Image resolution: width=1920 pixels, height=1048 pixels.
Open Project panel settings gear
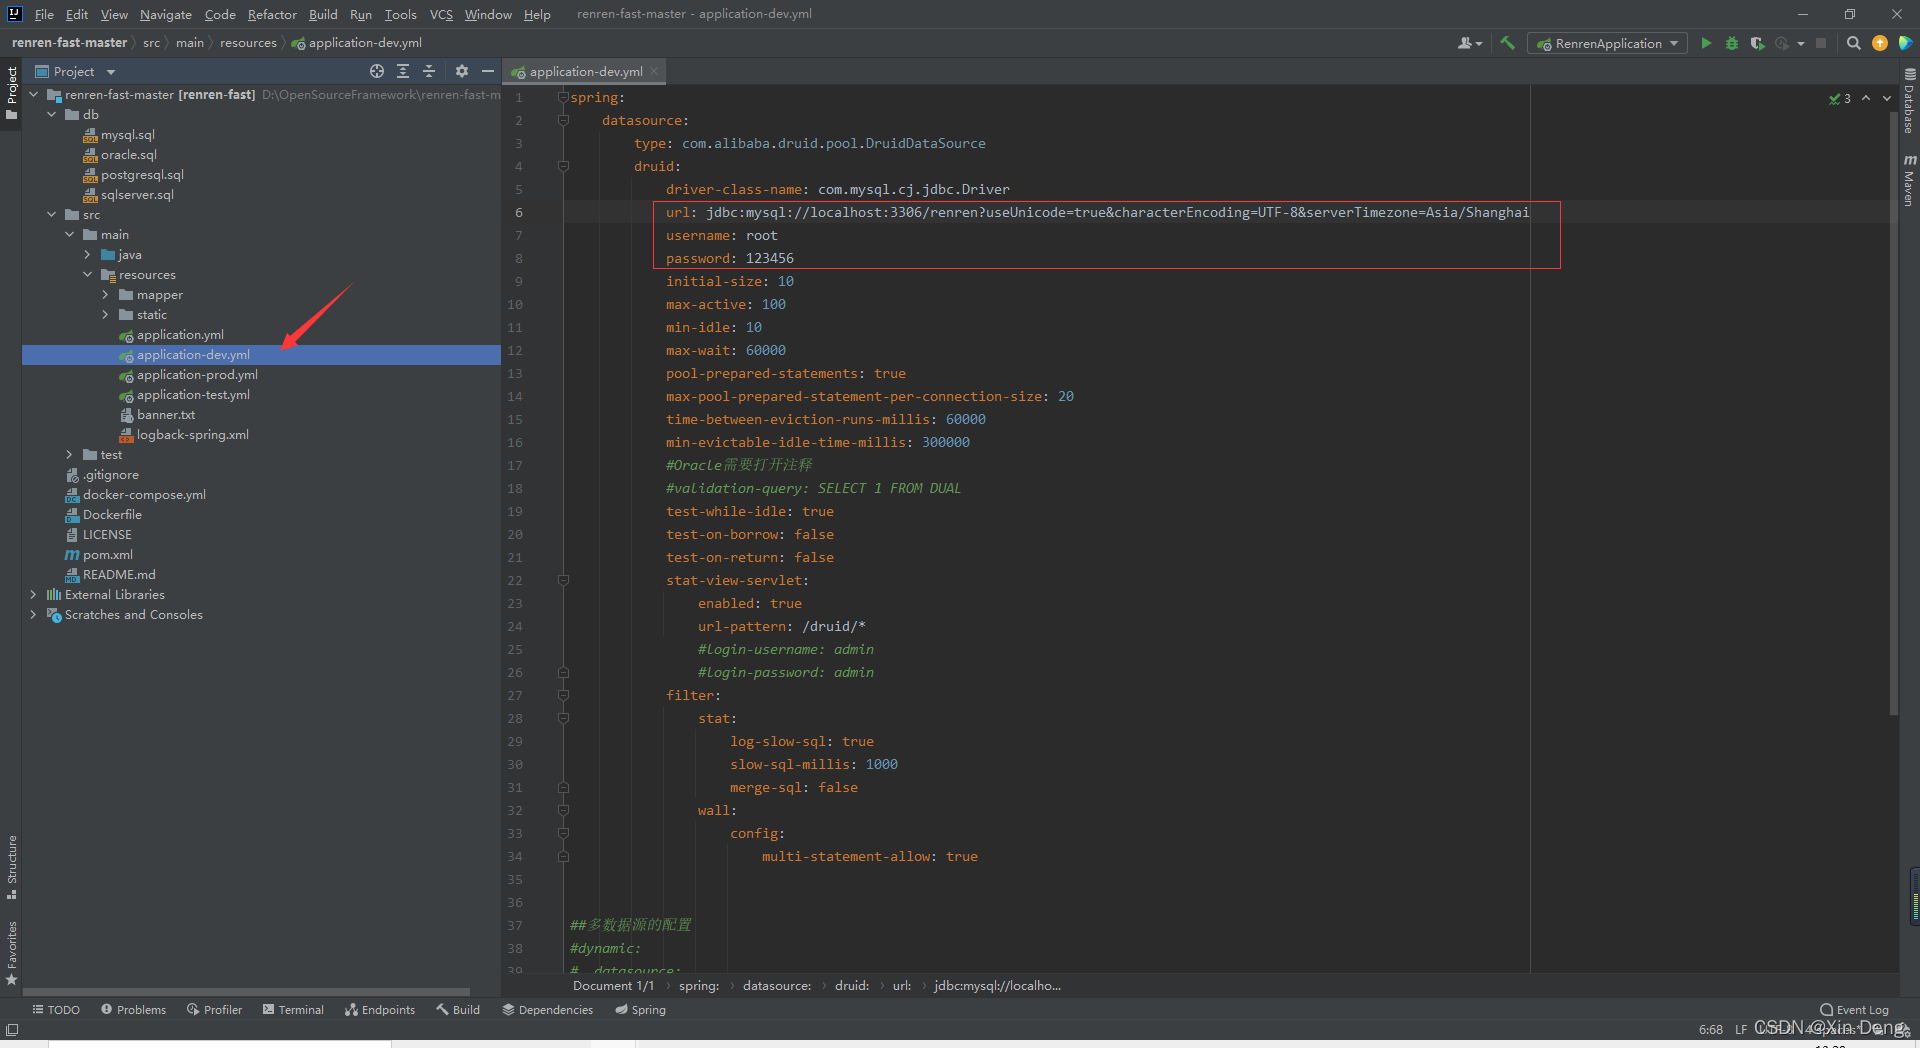point(461,71)
